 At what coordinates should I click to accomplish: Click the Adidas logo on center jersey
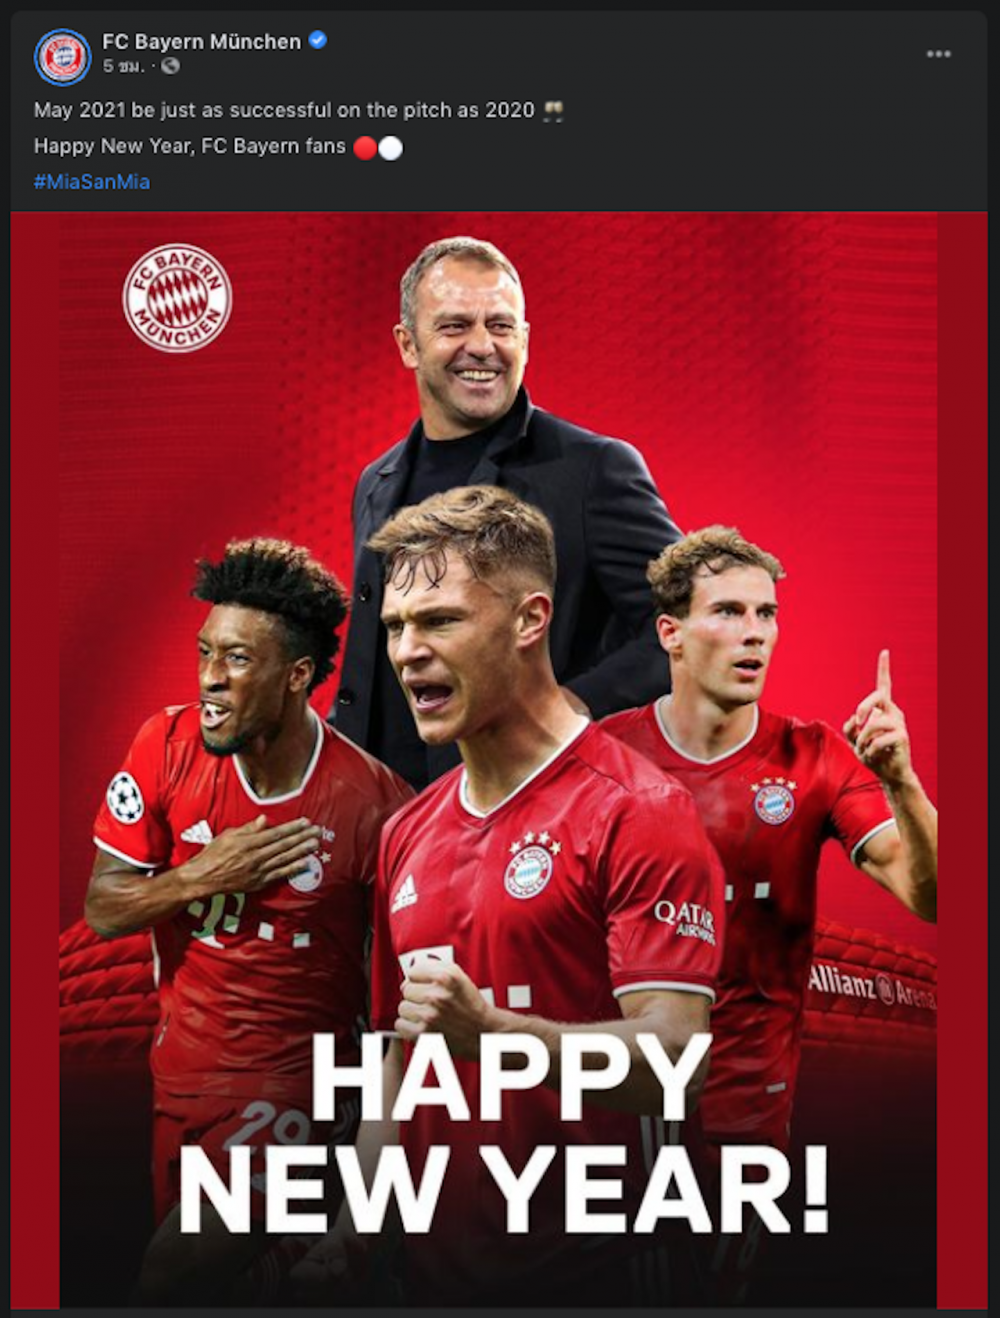tap(404, 892)
